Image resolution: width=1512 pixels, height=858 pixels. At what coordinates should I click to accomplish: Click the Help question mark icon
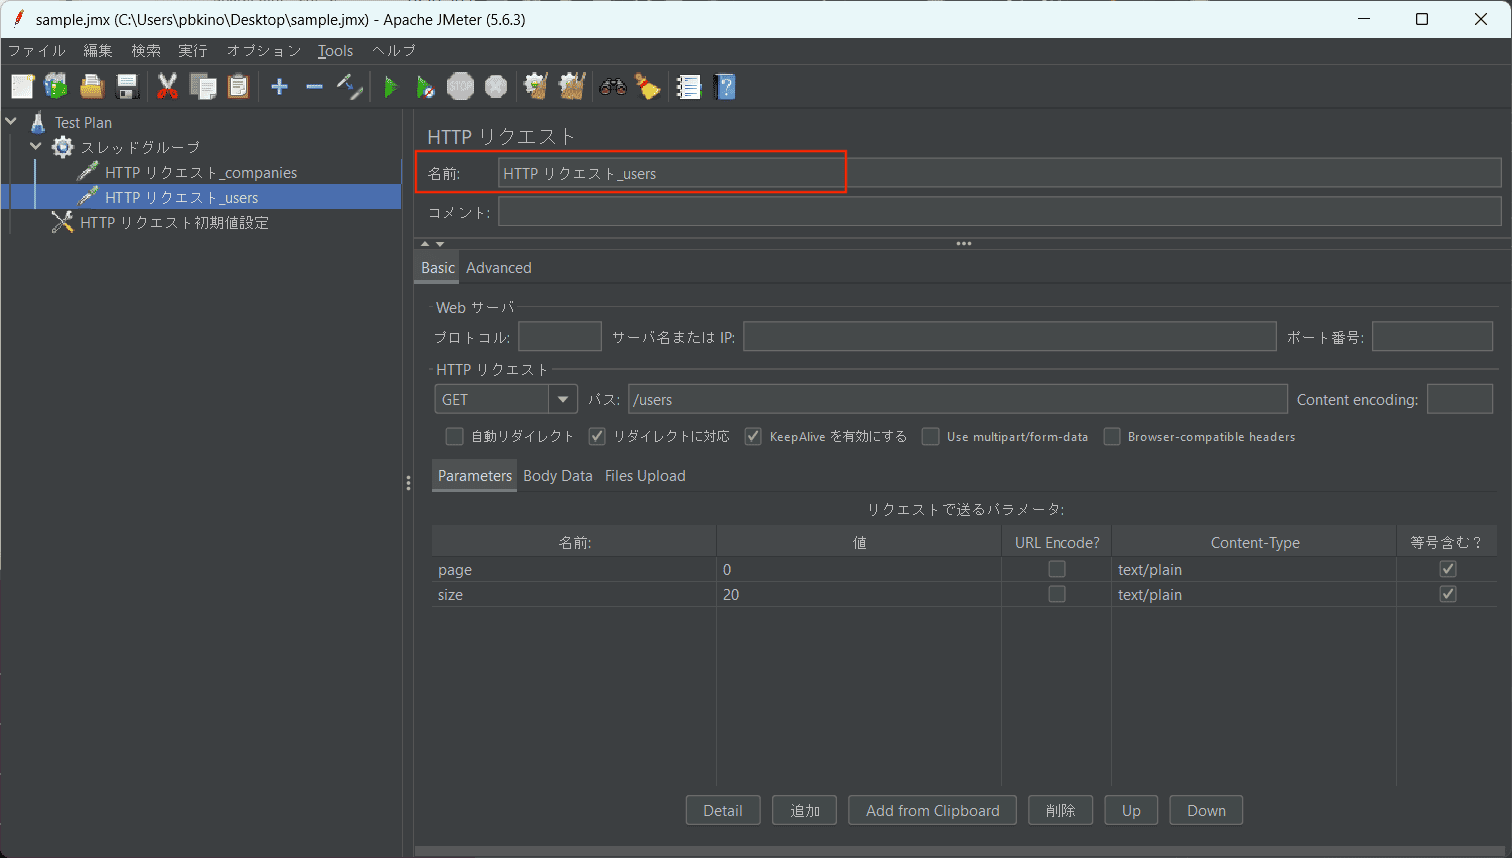(x=725, y=87)
